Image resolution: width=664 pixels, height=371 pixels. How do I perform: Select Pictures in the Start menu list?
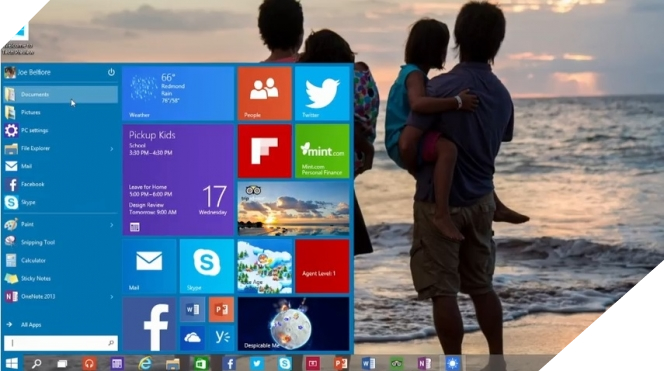pyautogui.click(x=61, y=113)
